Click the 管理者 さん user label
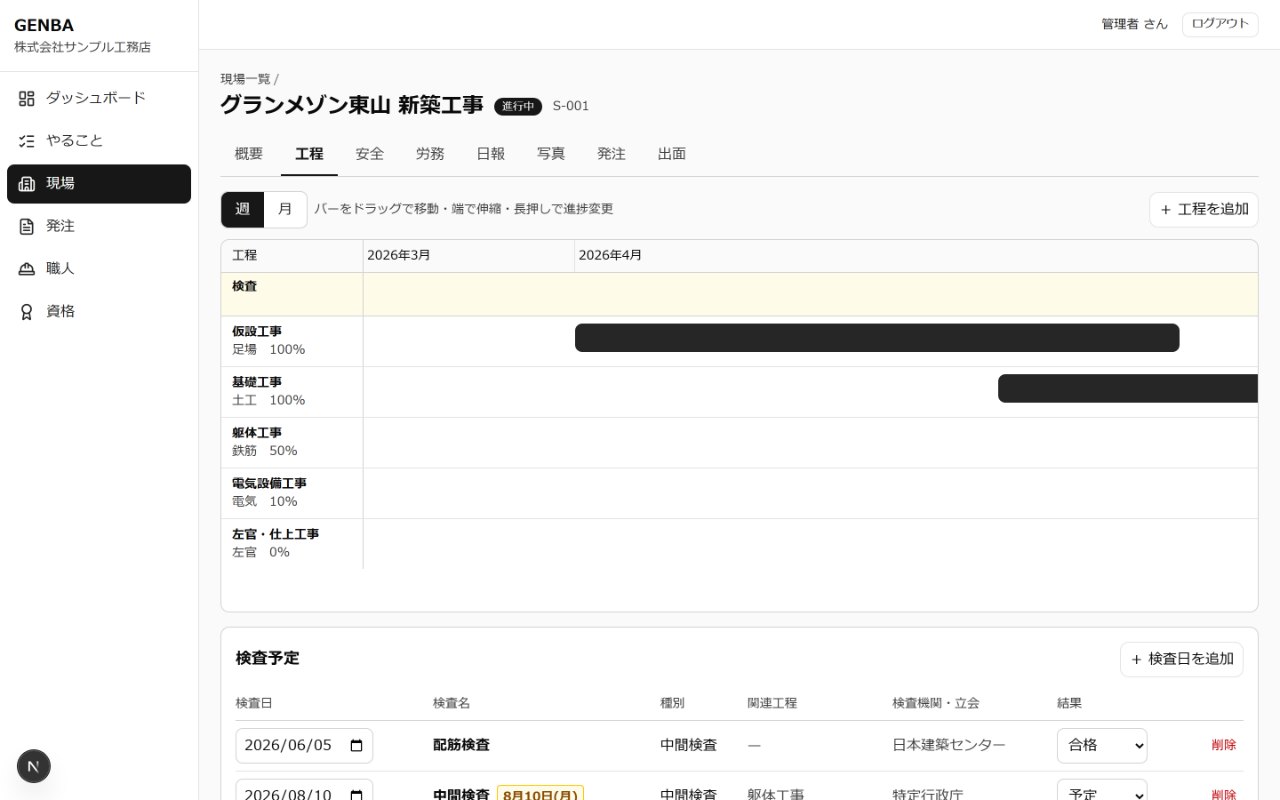 click(1135, 24)
